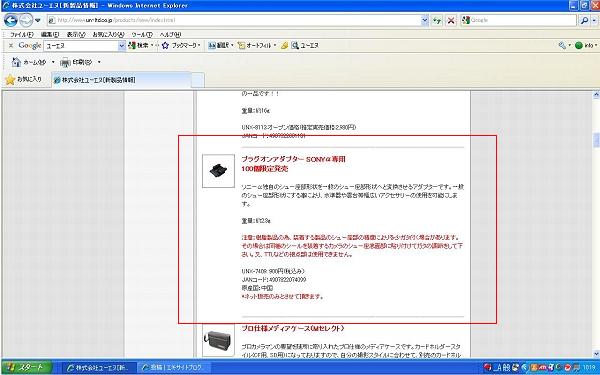This screenshot has height=375, width=600.
Task: Switch to taskbar item 株式会社ユーエス
Action: [x=98, y=368]
